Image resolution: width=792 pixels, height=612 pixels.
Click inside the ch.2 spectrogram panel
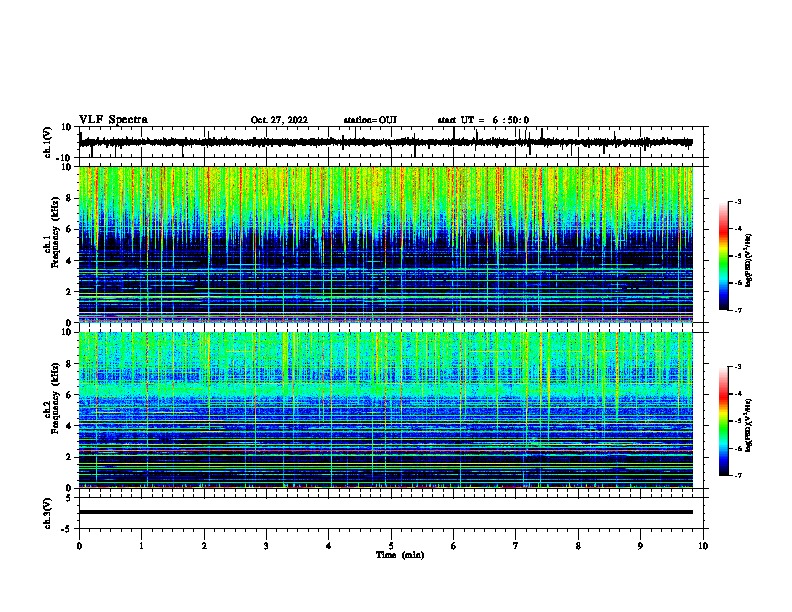386,410
